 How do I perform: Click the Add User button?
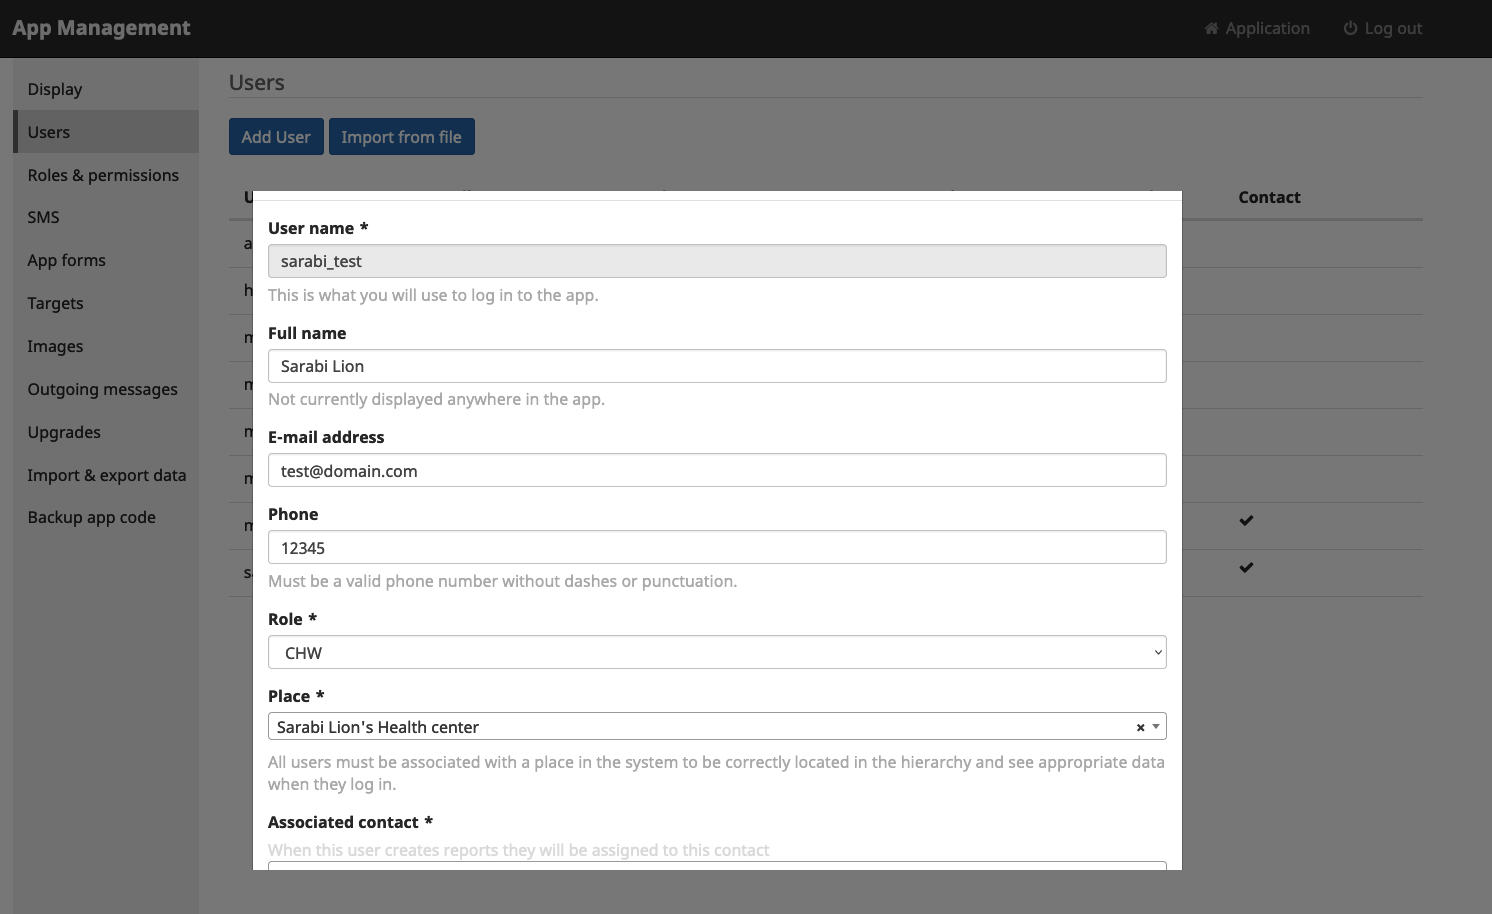pos(276,136)
